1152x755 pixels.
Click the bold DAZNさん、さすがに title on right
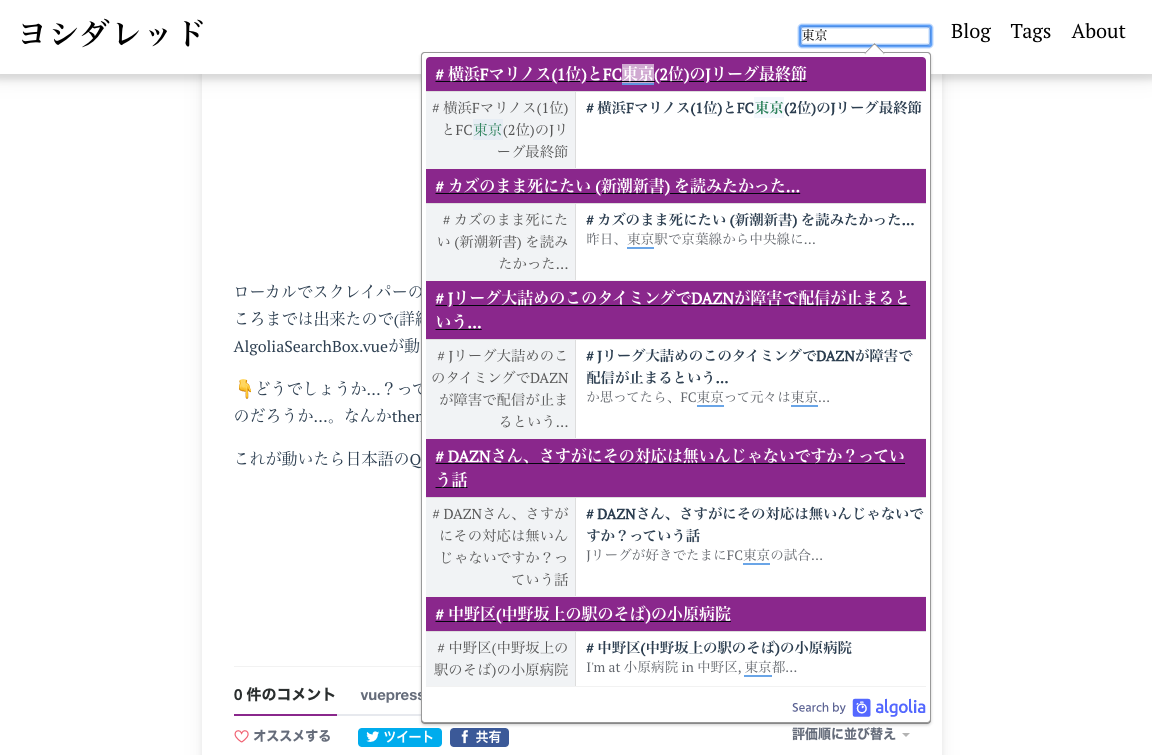pyautogui.click(x=755, y=524)
